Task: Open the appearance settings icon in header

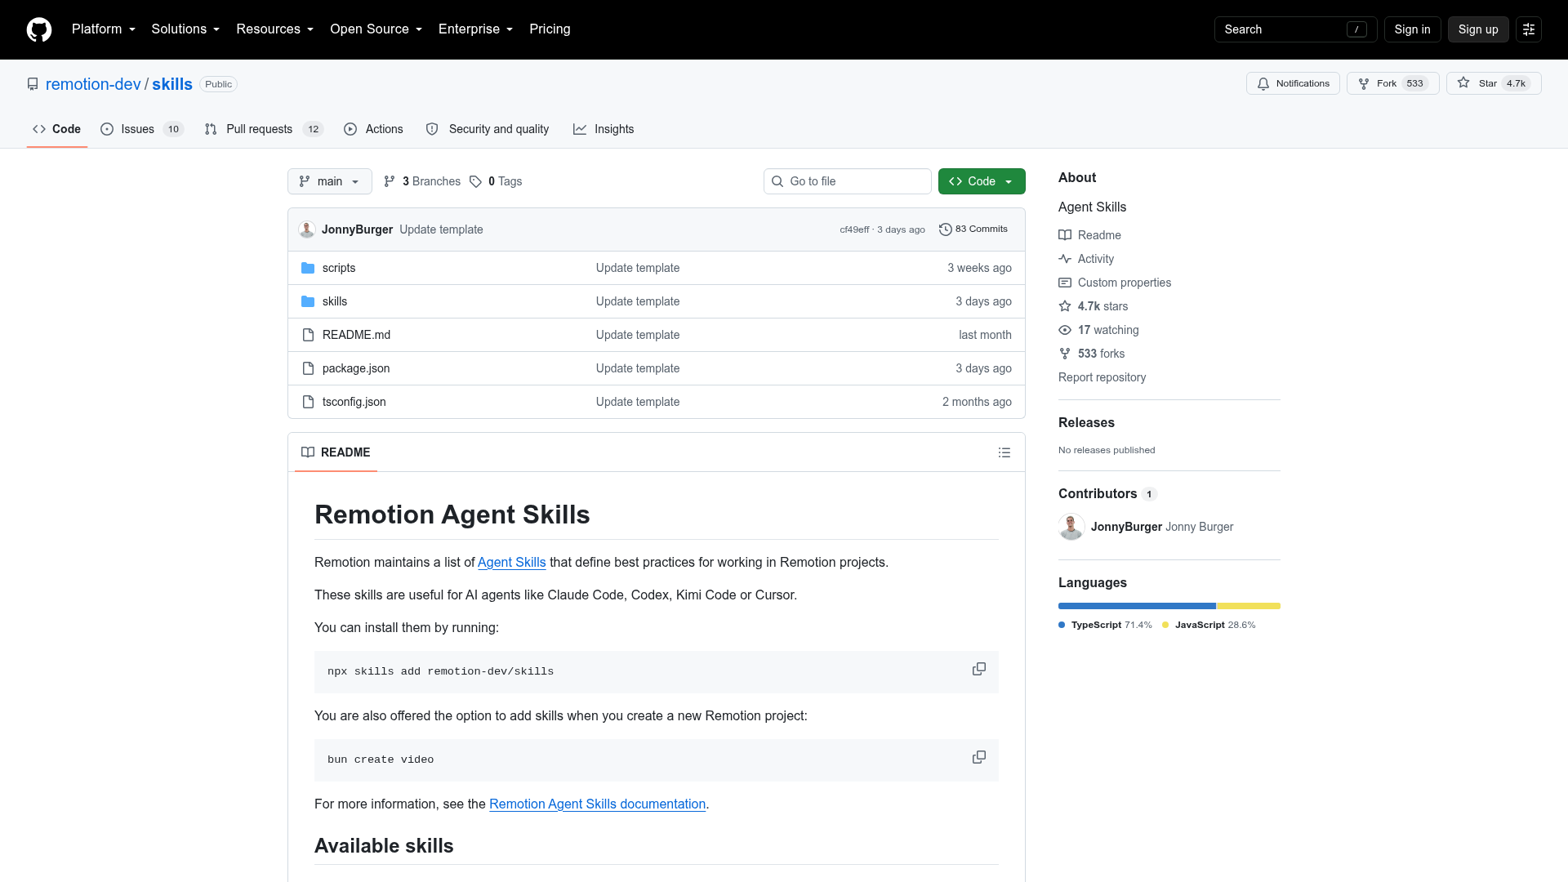Action: [x=1528, y=30]
